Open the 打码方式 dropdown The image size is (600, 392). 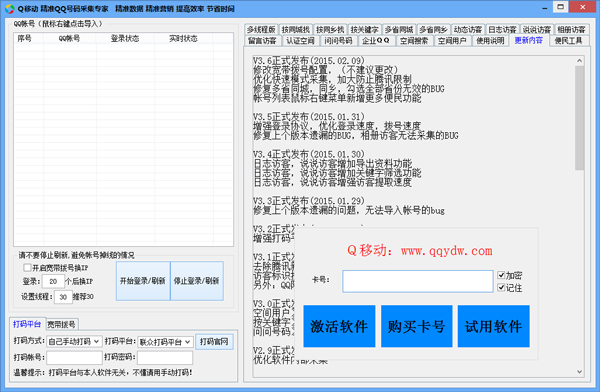click(74, 341)
